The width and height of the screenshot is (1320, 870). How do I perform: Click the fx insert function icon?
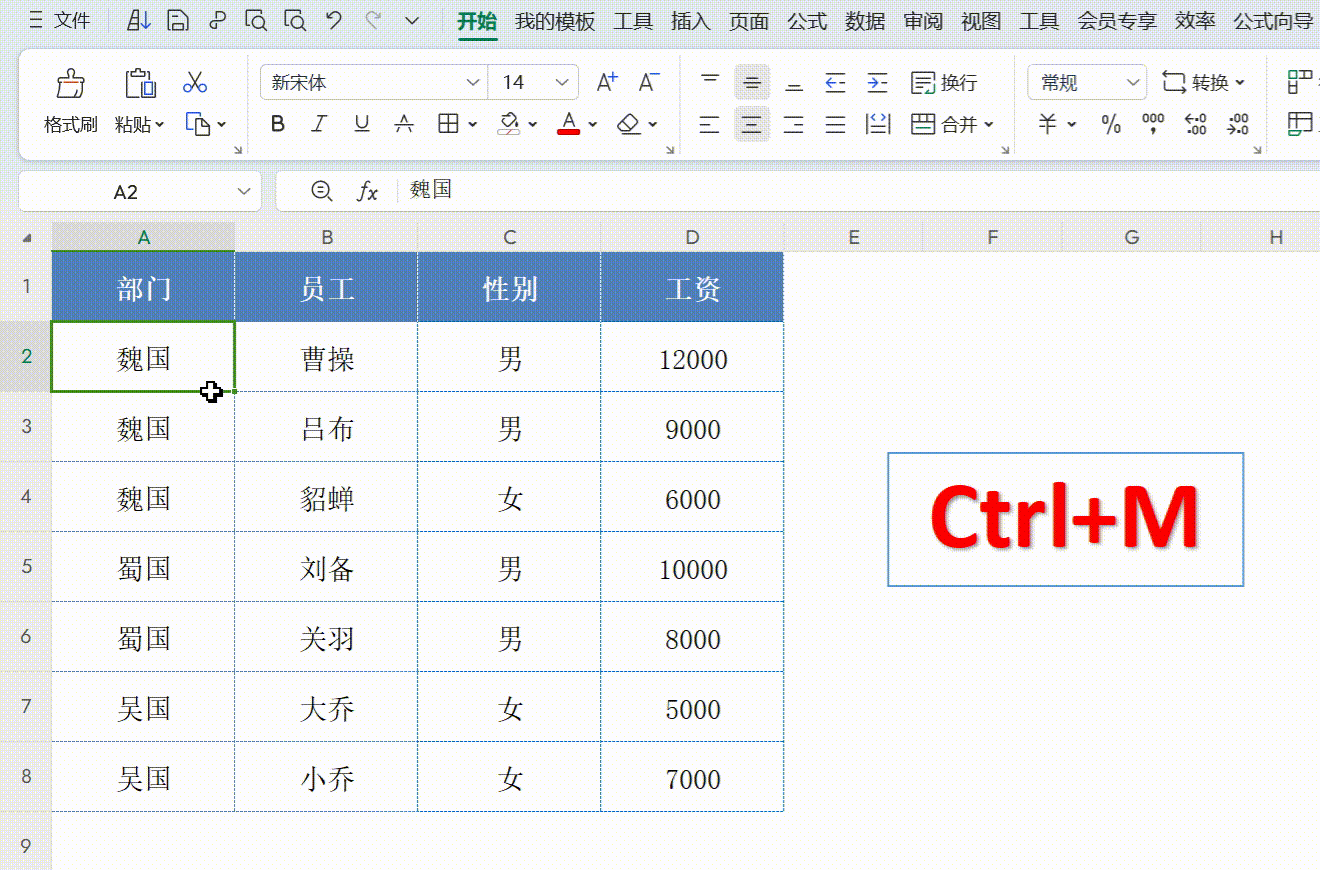pyautogui.click(x=368, y=191)
